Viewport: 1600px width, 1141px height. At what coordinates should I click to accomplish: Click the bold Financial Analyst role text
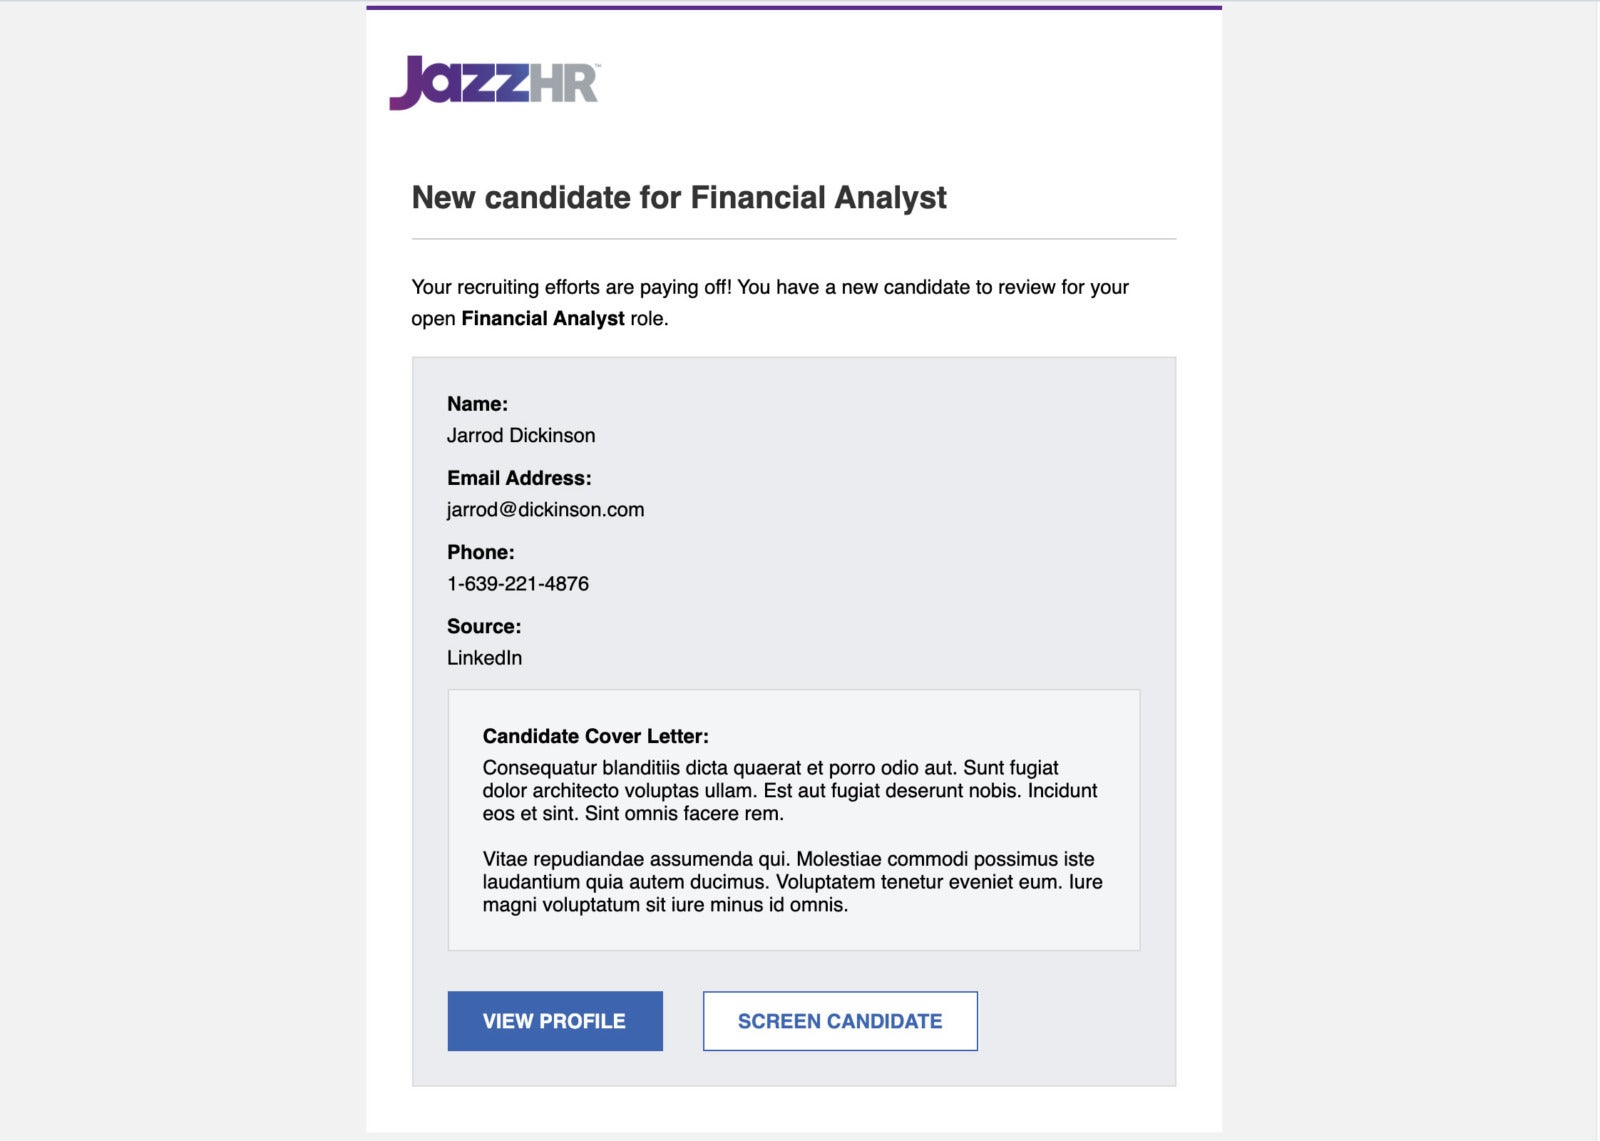tap(543, 318)
